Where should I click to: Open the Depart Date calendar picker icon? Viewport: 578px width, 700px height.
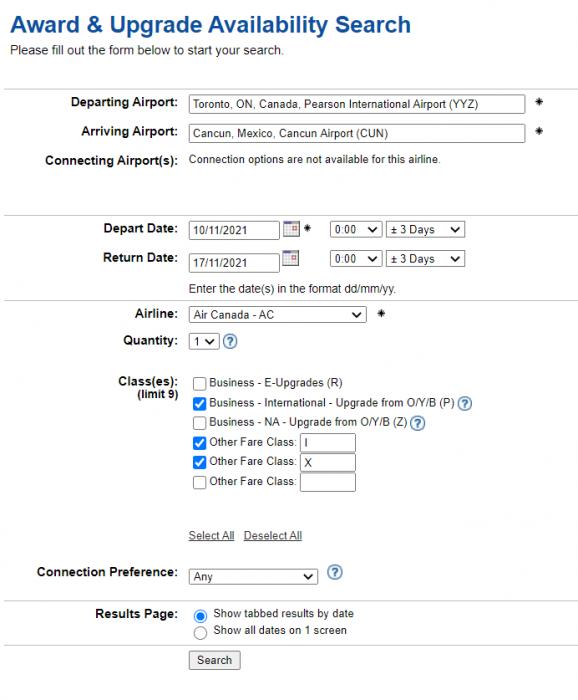tap(291, 229)
